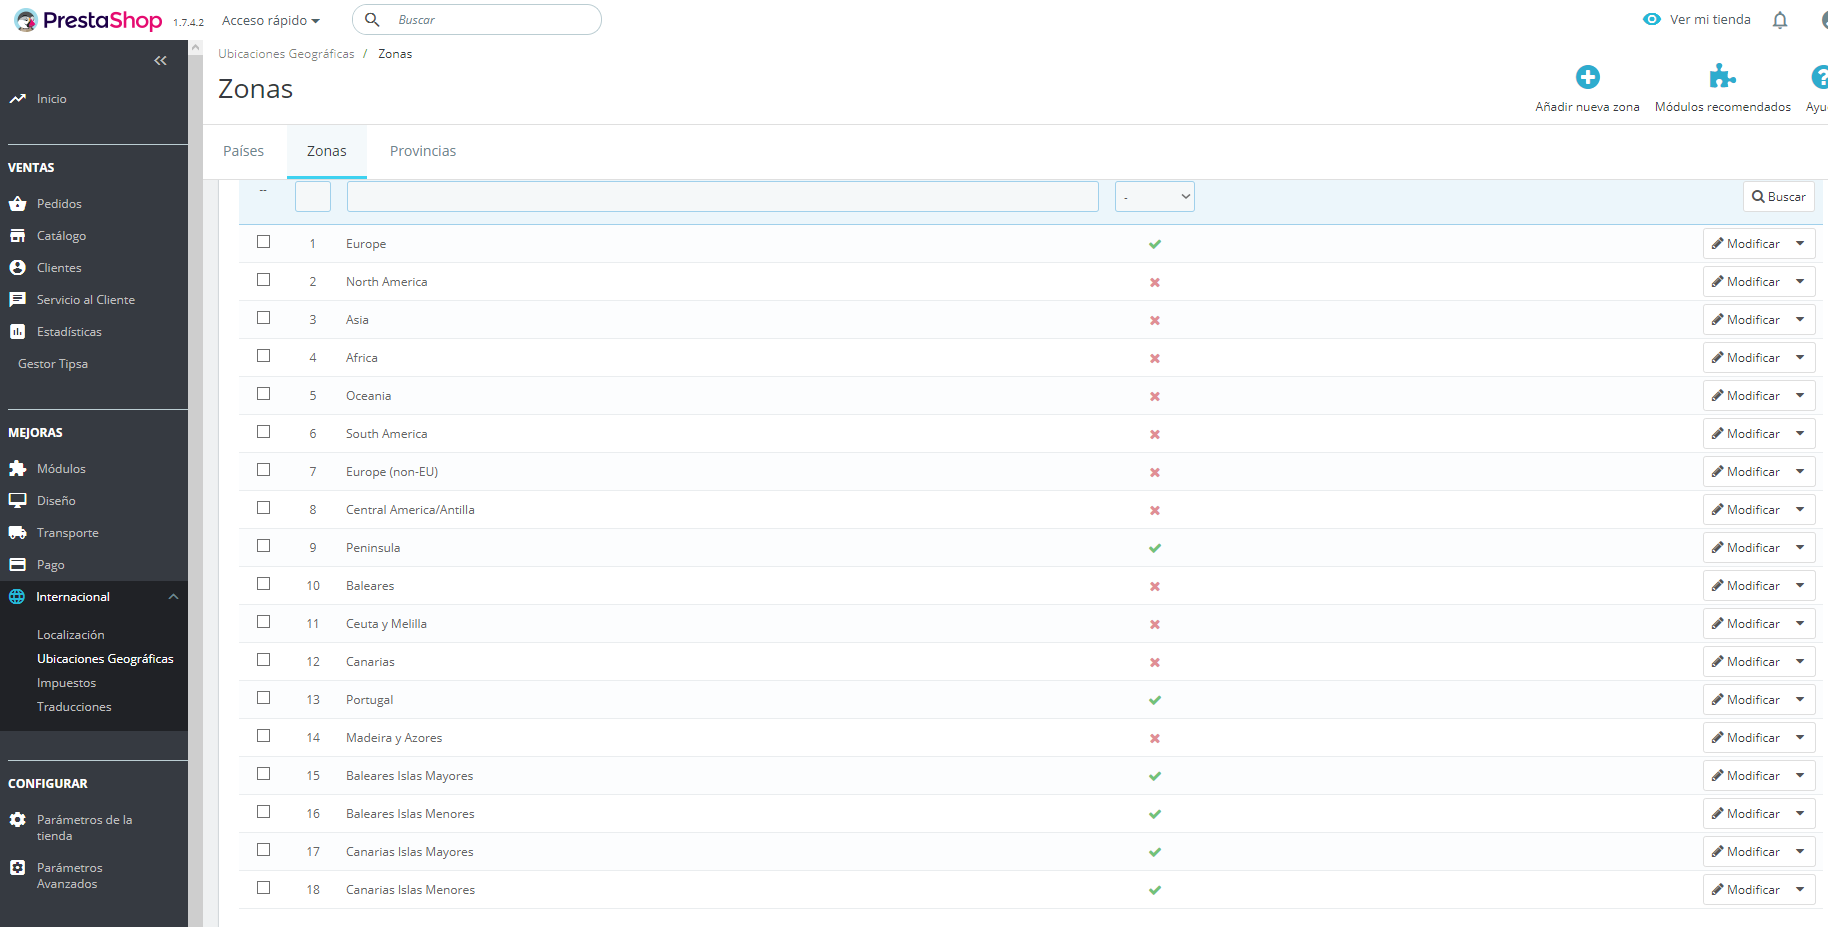Click the PrestaShop logo

pyautogui.click(x=88, y=20)
